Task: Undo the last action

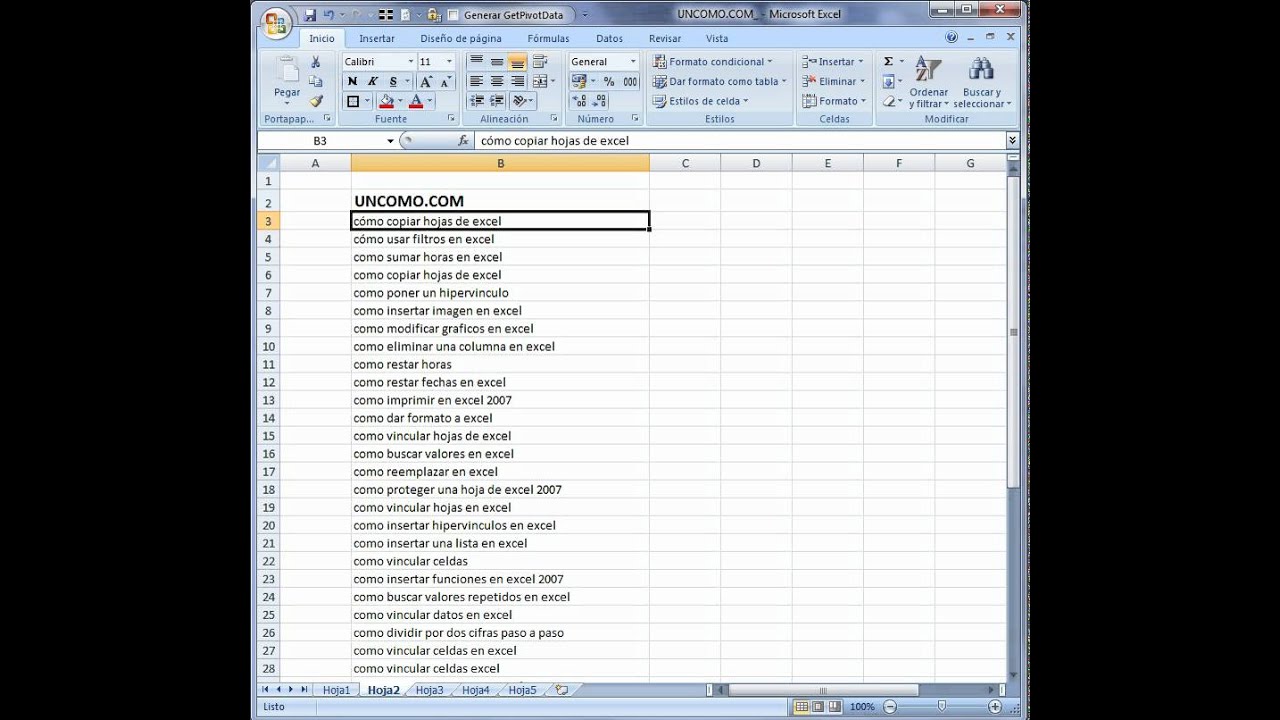Action: tap(328, 15)
